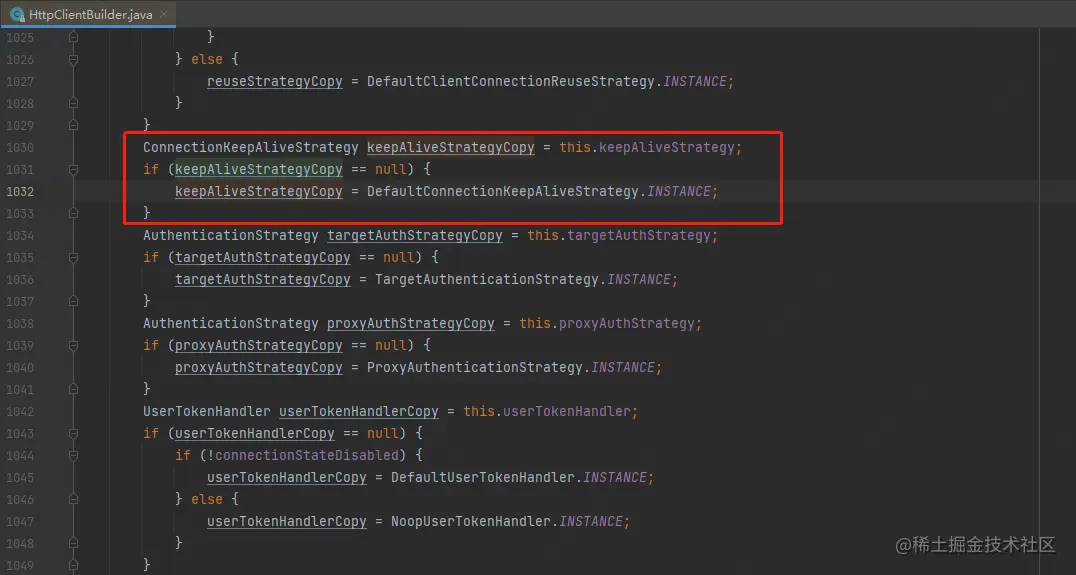Click INSTANCE after DefaultConnectionKeepAliveStrategy

click(679, 191)
